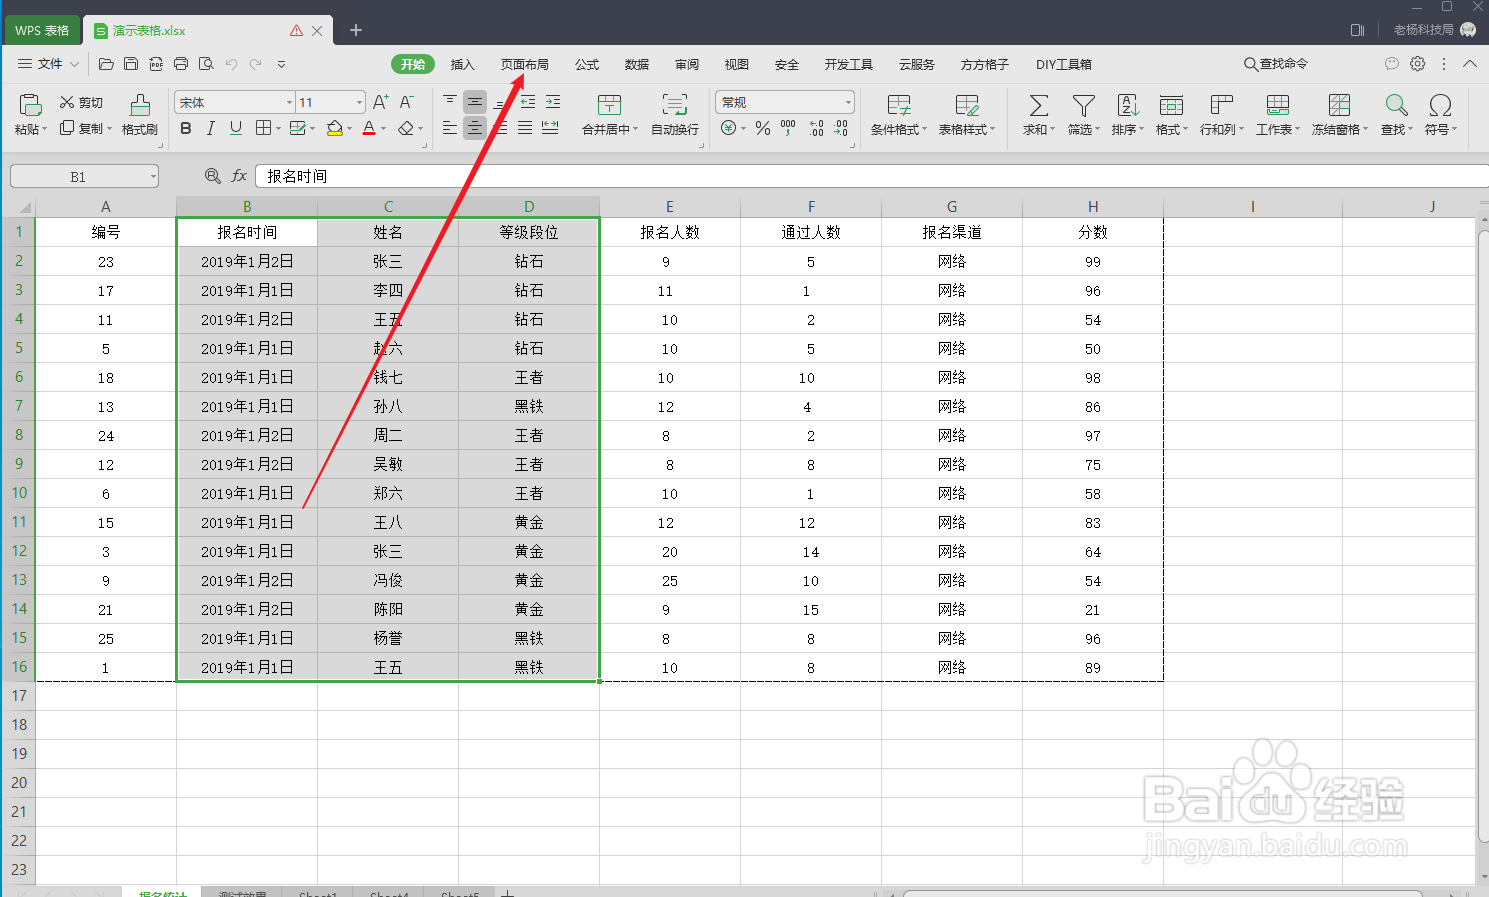
Task: Click the red font color A
Action: [369, 128]
